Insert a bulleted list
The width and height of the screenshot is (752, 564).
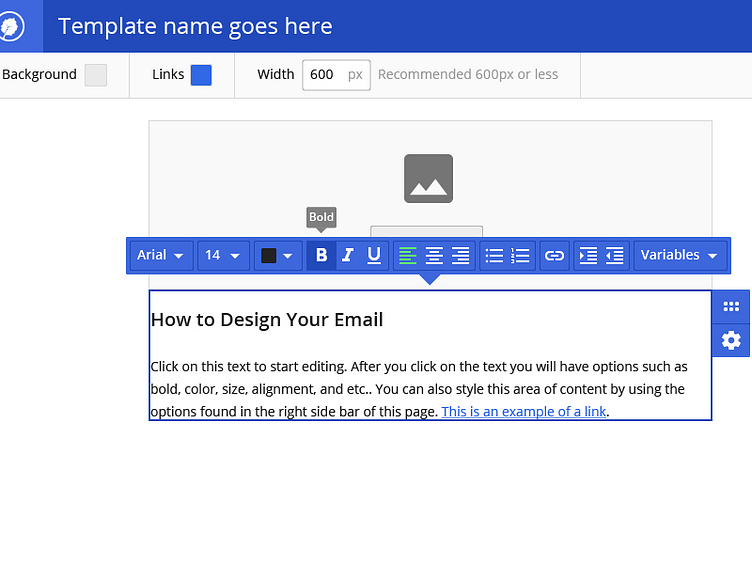494,256
